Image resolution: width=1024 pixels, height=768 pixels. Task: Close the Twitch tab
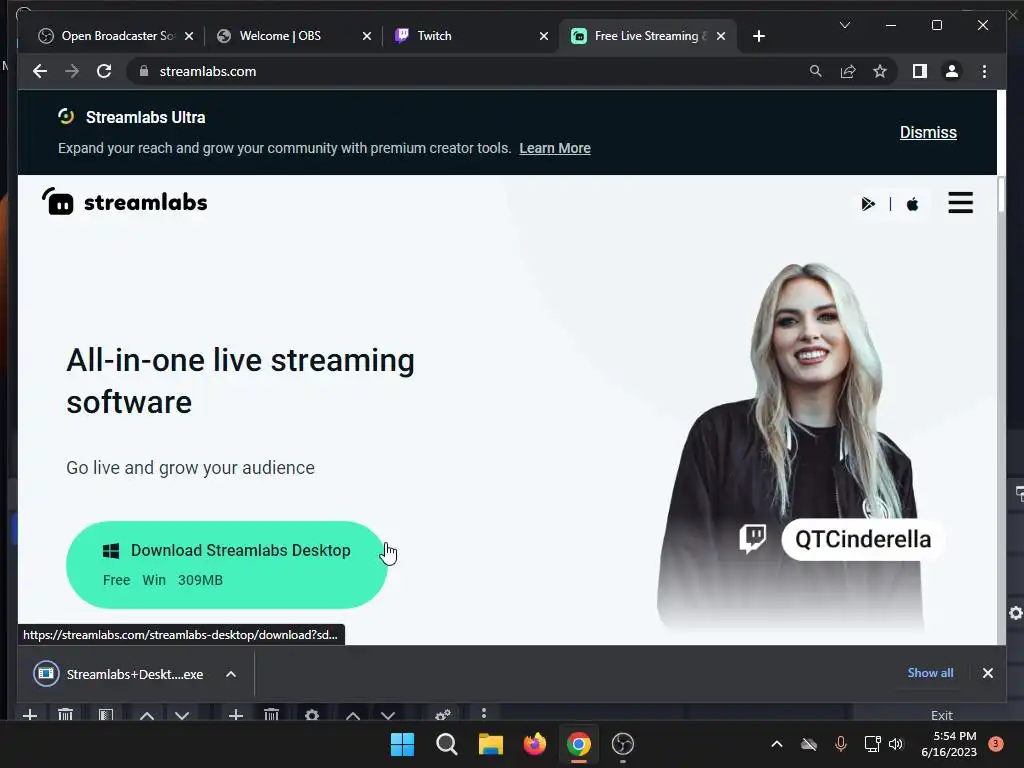(x=543, y=37)
